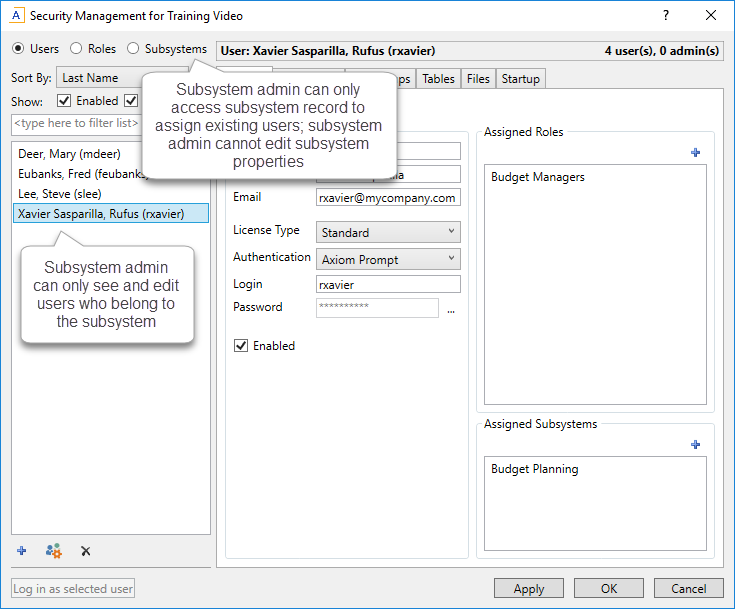Click the password ellipsis button

tap(451, 309)
